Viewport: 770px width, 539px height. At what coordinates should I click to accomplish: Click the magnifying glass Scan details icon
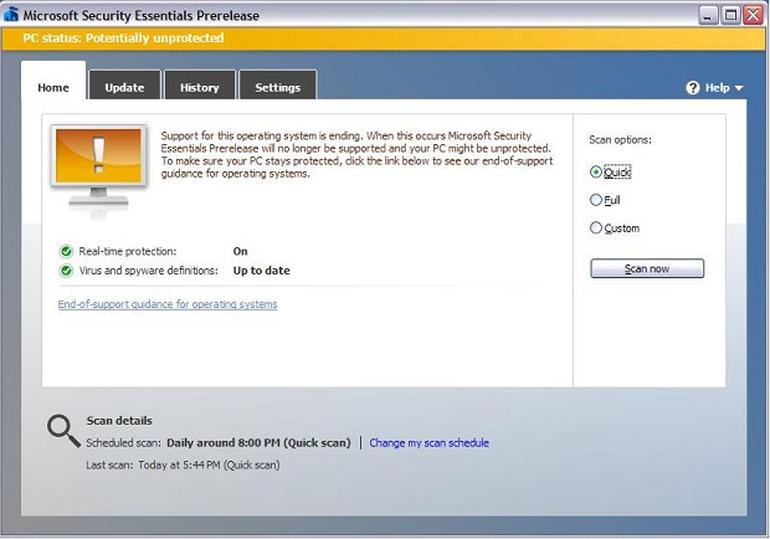tap(63, 431)
